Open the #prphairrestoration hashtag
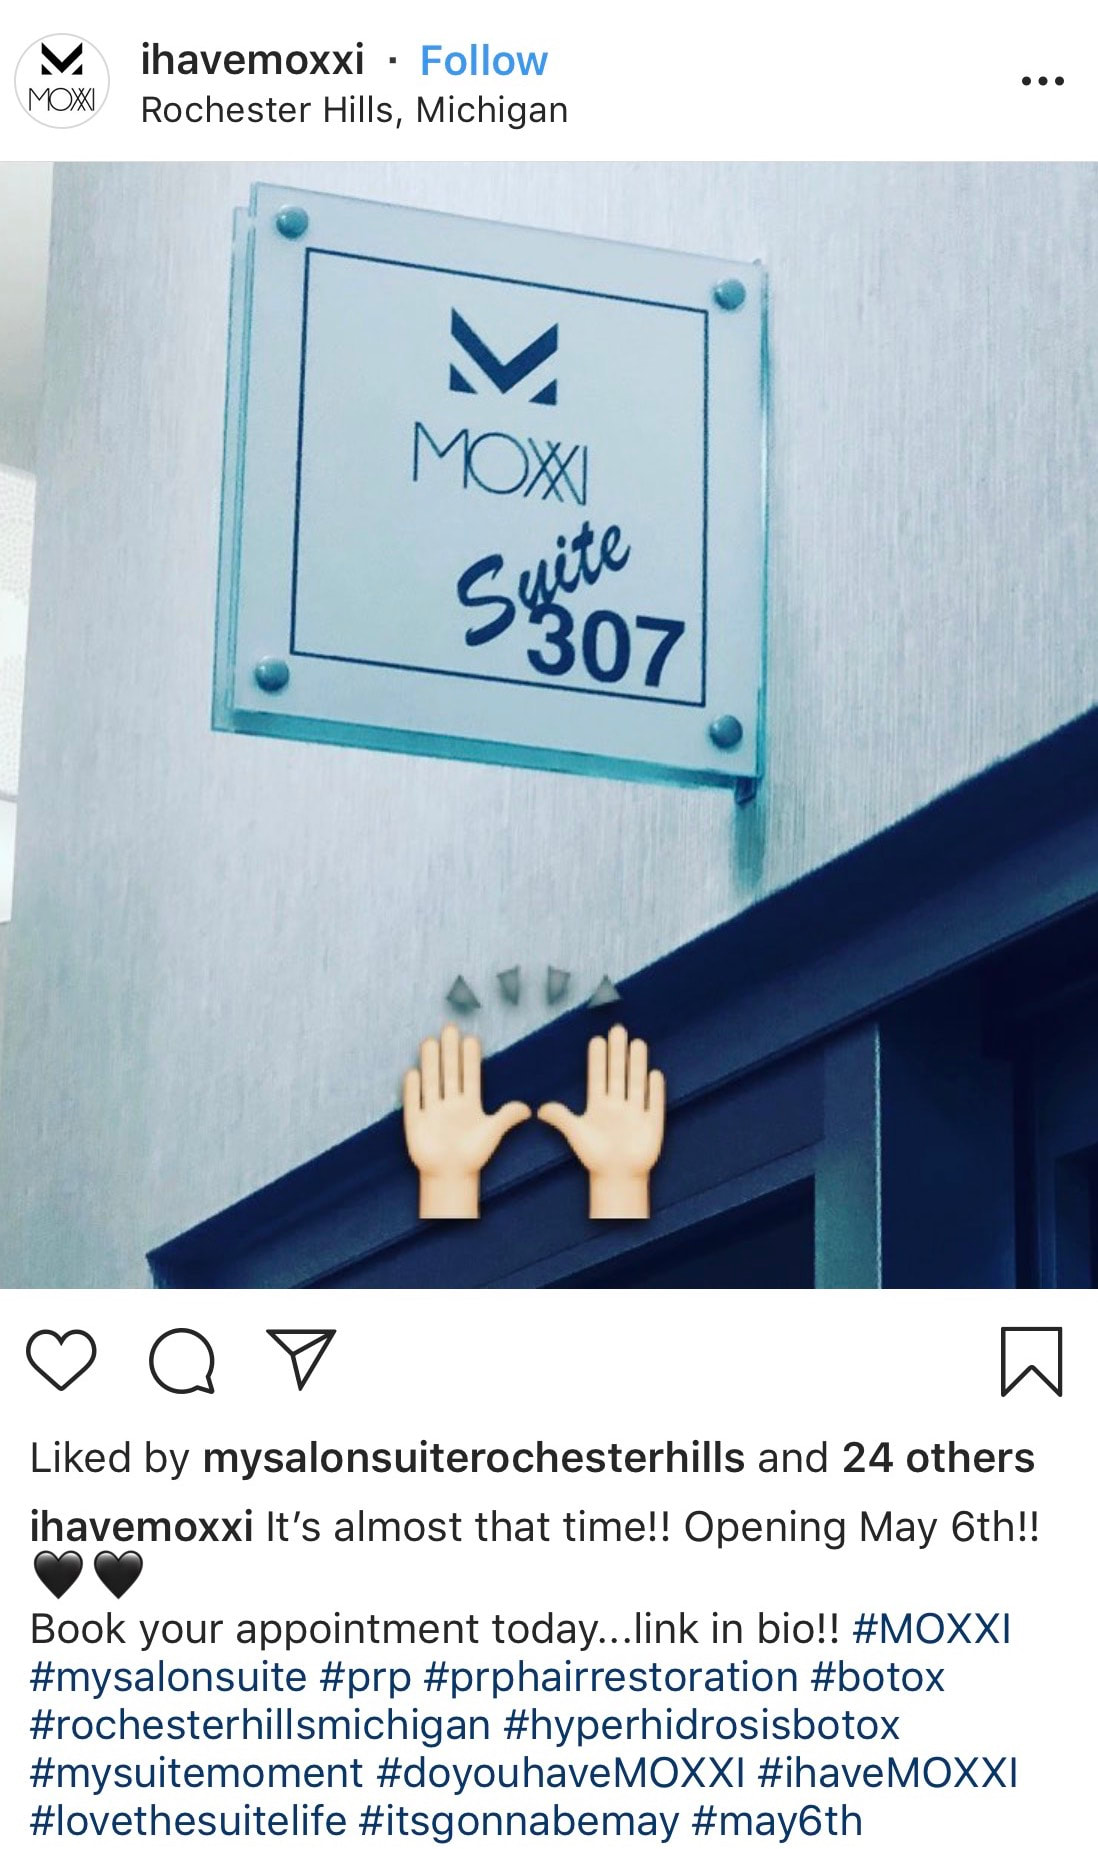This screenshot has width=1098, height=1849. click(610, 1677)
